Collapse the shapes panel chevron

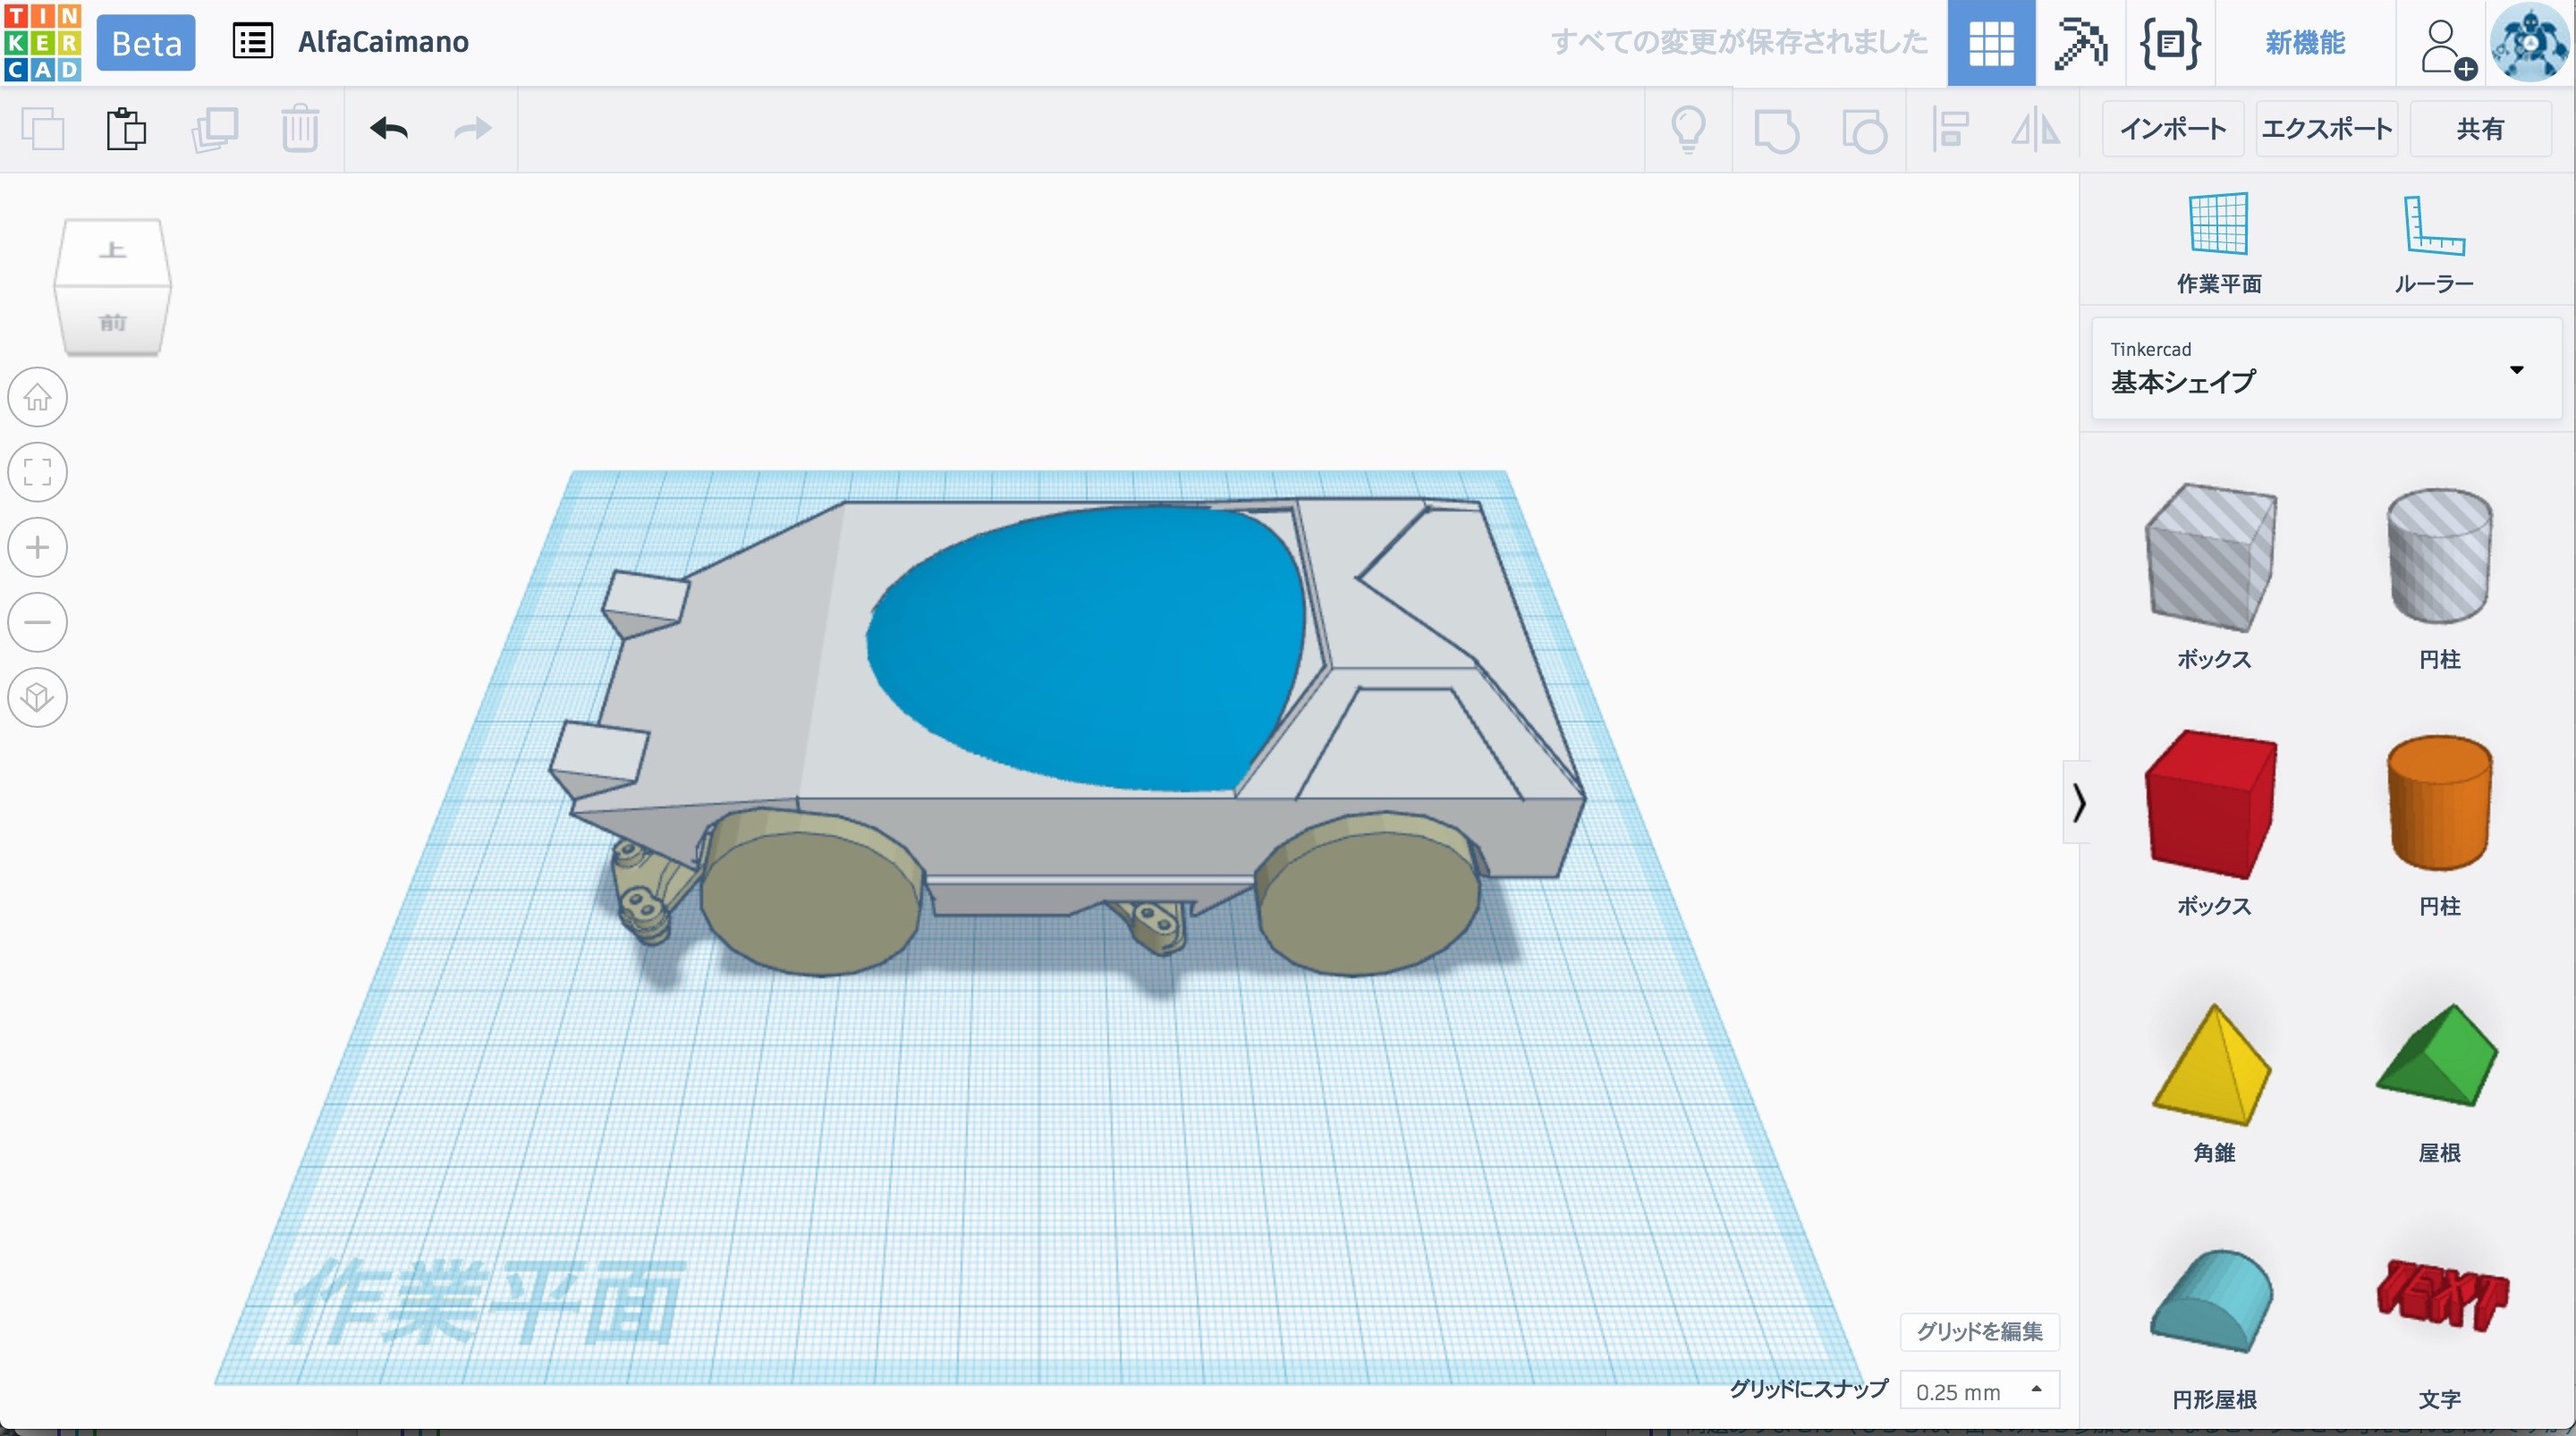2078,802
